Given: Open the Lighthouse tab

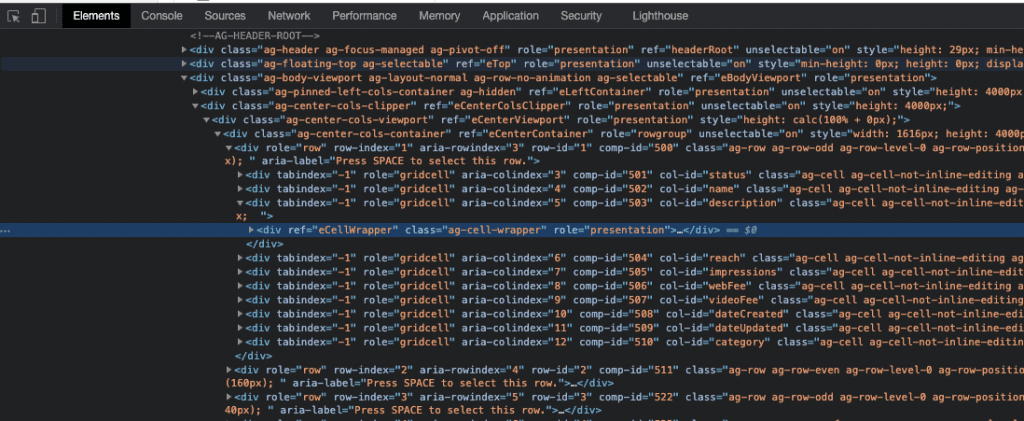Looking at the screenshot, I should coord(660,16).
